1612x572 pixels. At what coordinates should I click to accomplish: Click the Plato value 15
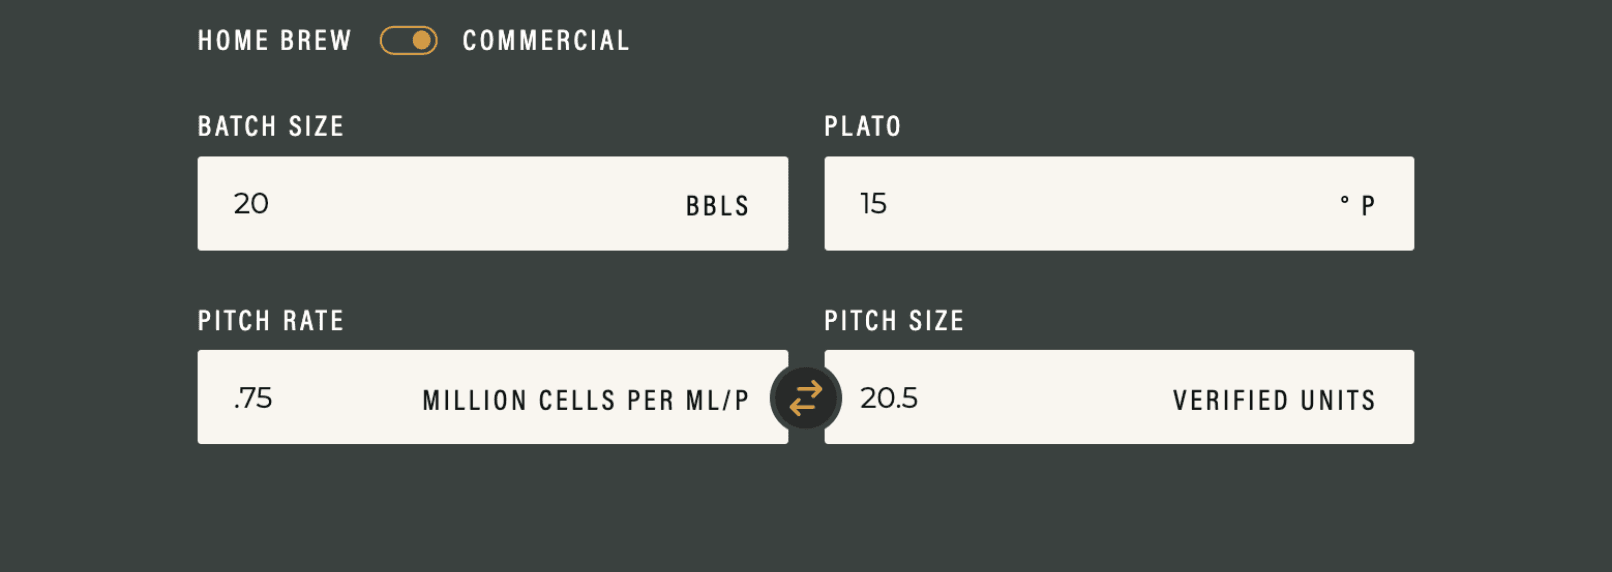click(x=873, y=204)
